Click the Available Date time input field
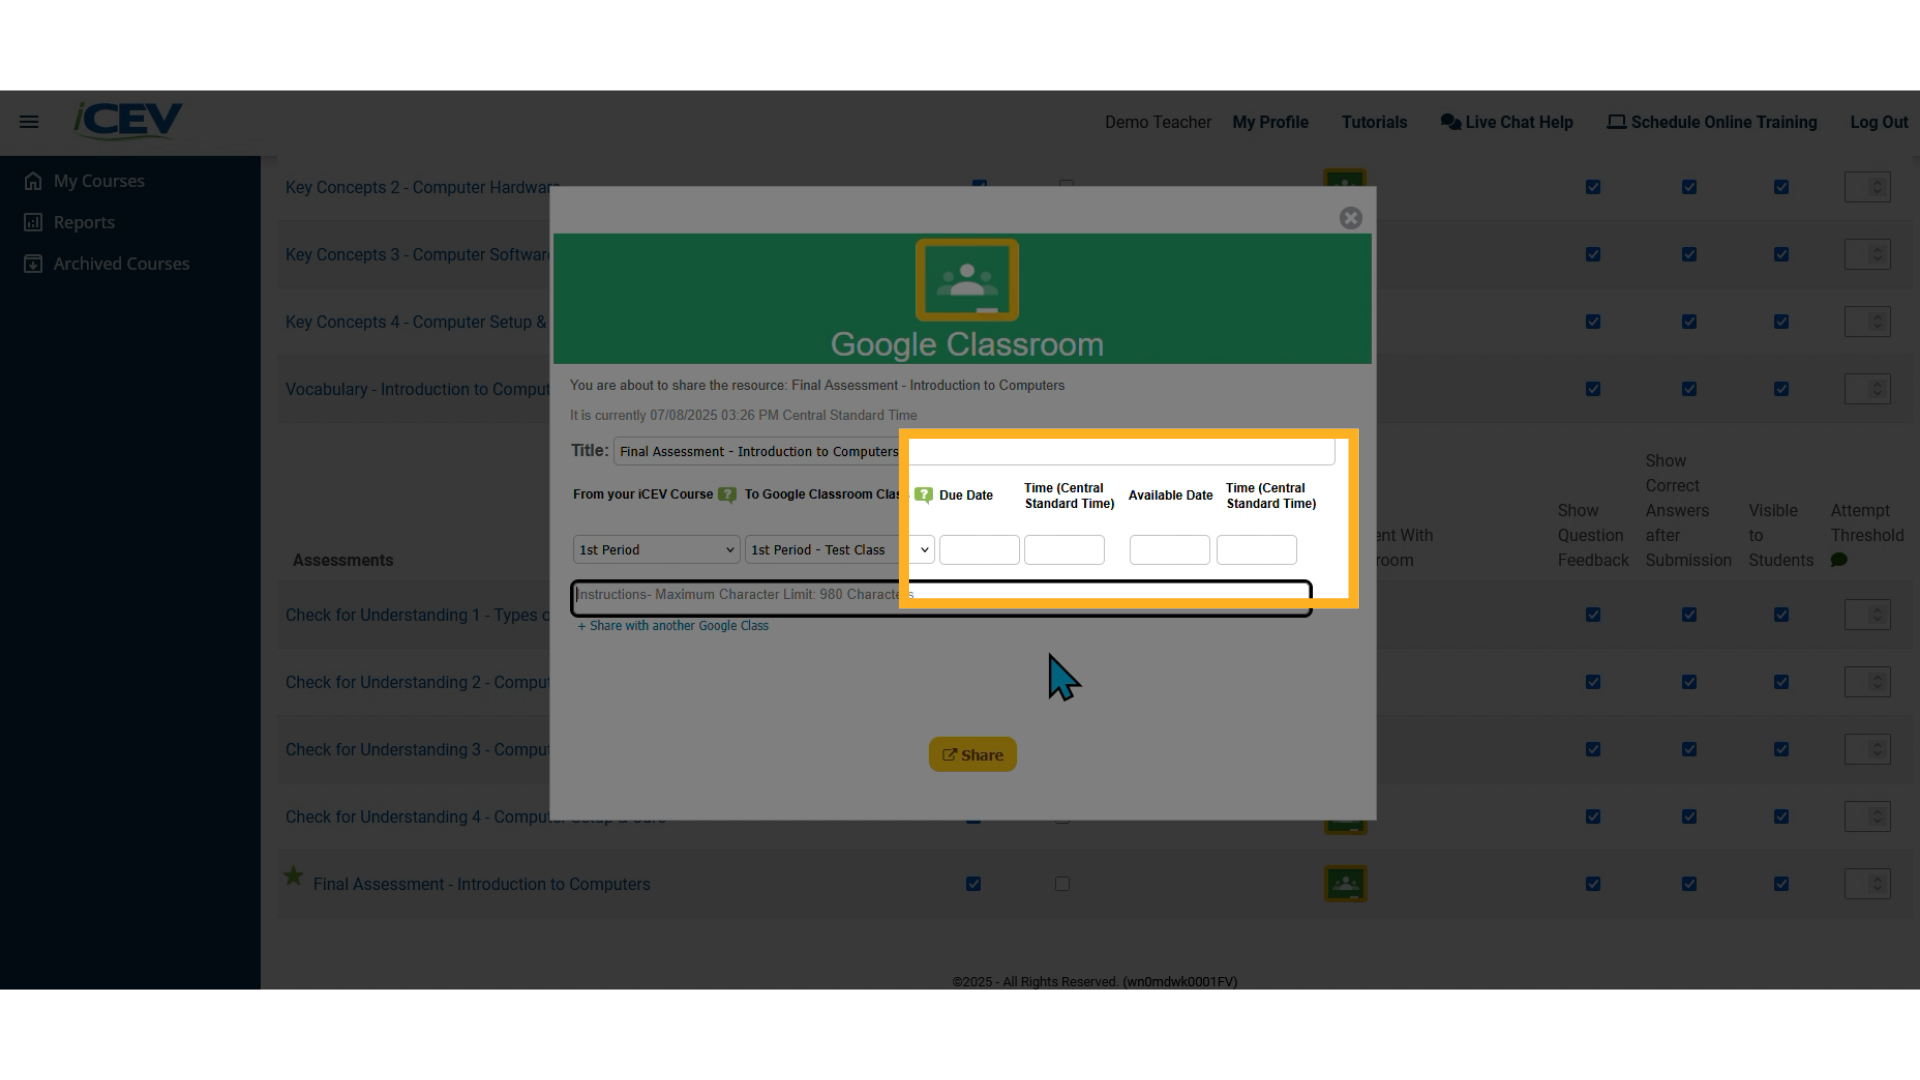This screenshot has height=1080, width=1920. pyautogui.click(x=1256, y=550)
